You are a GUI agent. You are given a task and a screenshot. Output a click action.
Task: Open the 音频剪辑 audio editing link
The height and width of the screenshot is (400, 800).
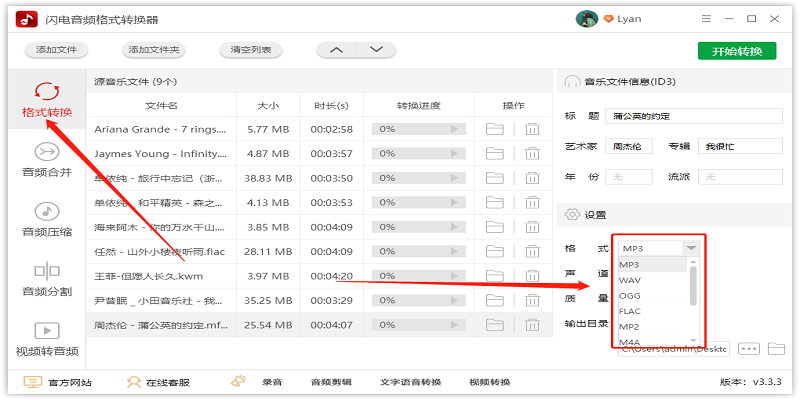coord(331,382)
